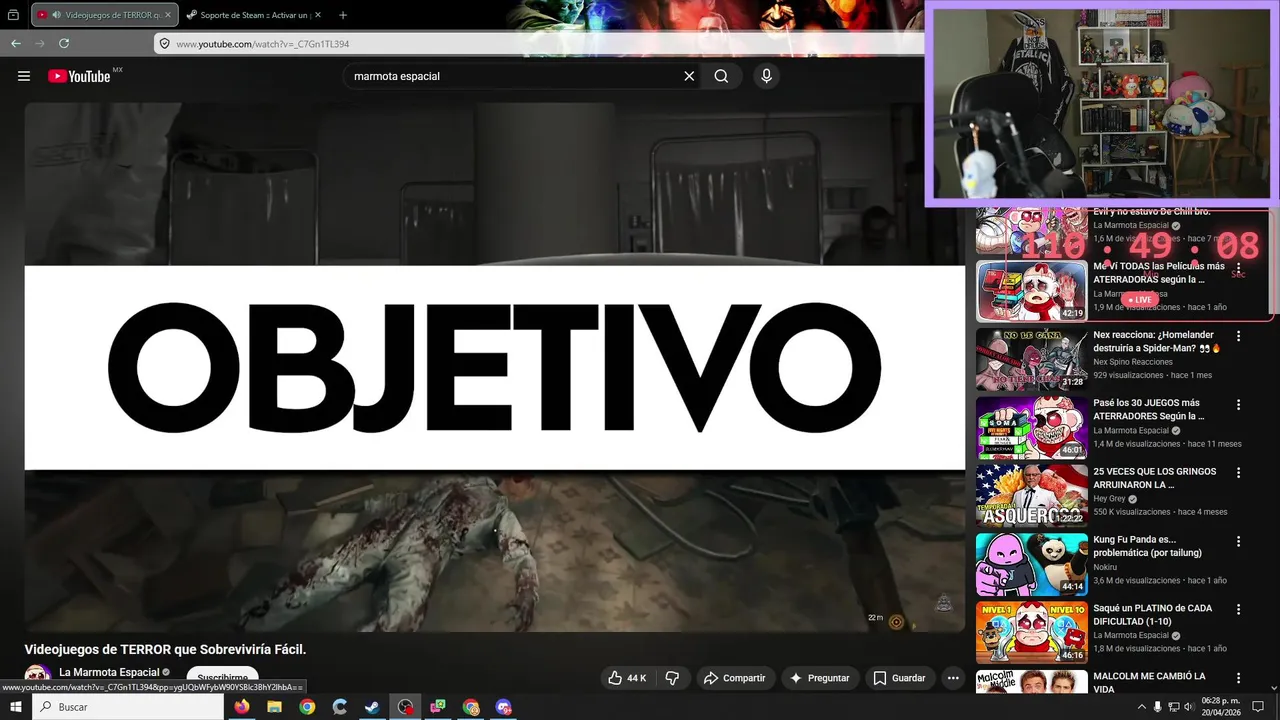Open Steam from the taskbar
Image resolution: width=1280 pixels, height=720 pixels.
click(x=372, y=707)
